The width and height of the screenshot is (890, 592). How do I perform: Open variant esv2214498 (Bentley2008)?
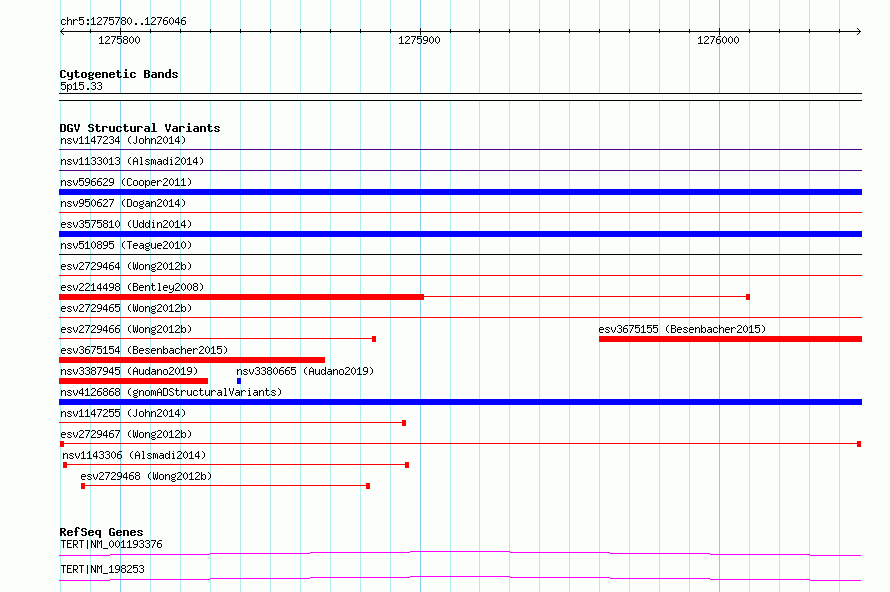132,287
